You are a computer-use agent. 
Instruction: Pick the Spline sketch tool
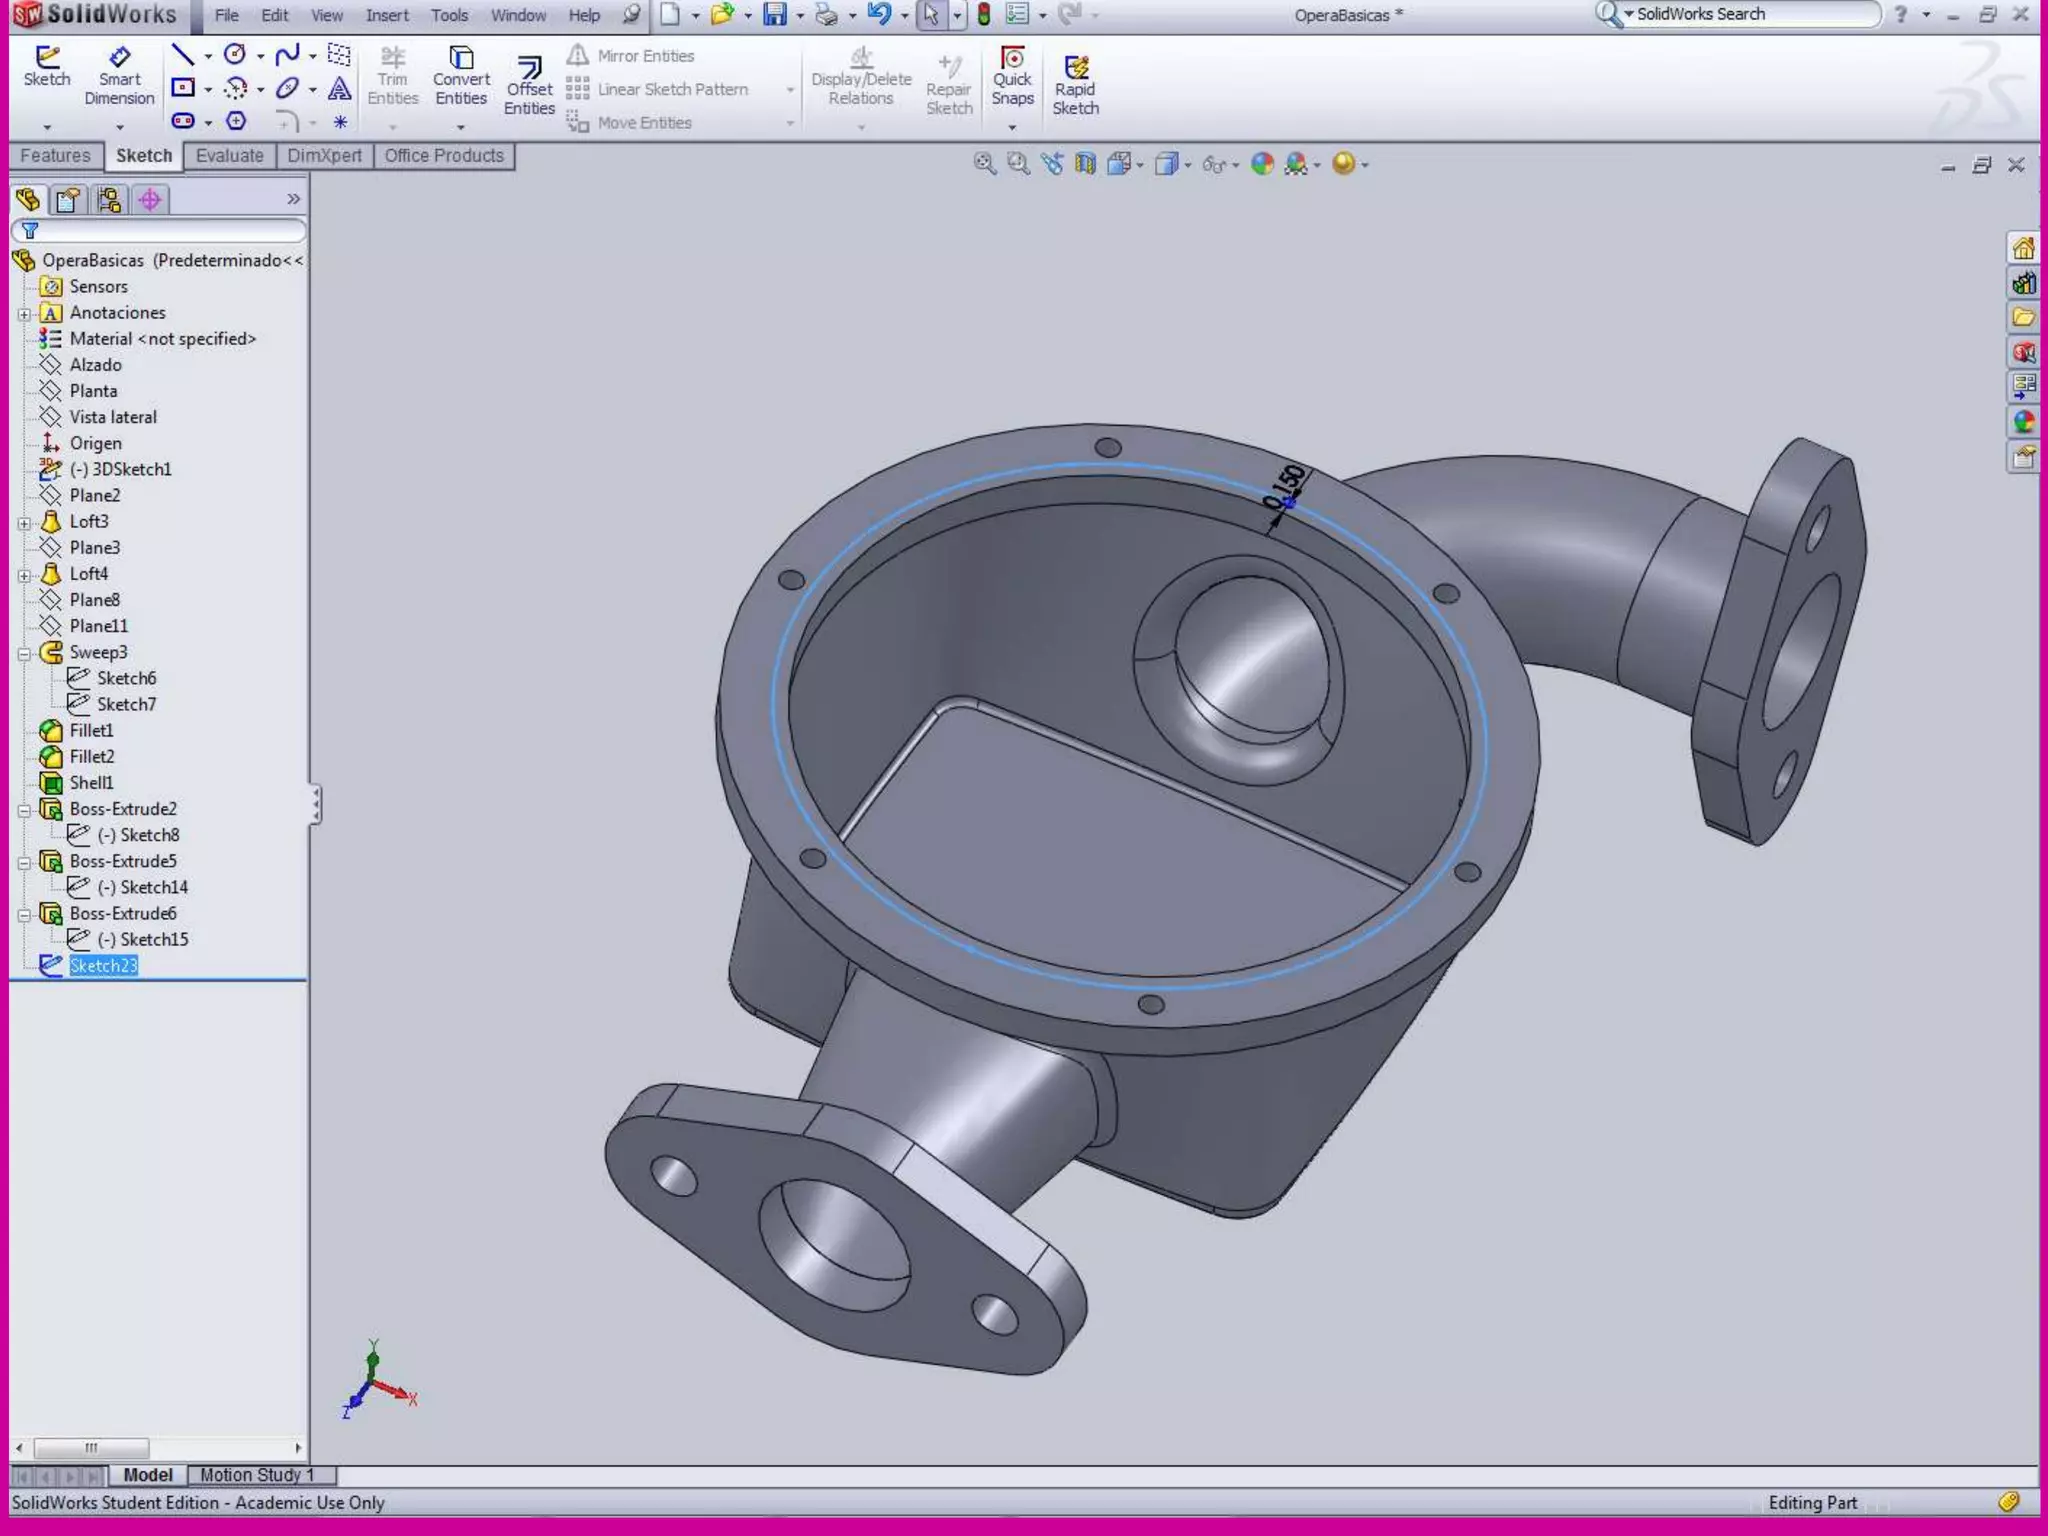pos(287,54)
